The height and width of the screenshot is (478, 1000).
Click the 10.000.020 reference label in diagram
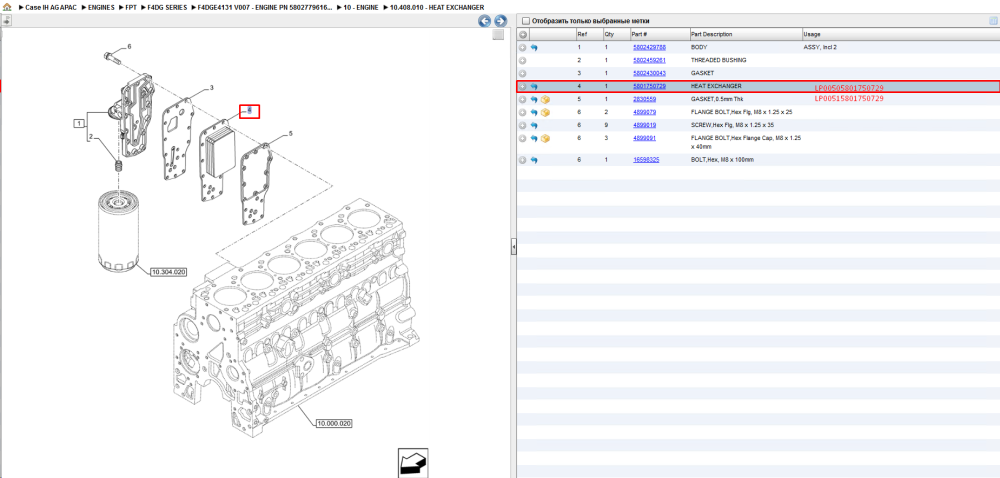[334, 423]
